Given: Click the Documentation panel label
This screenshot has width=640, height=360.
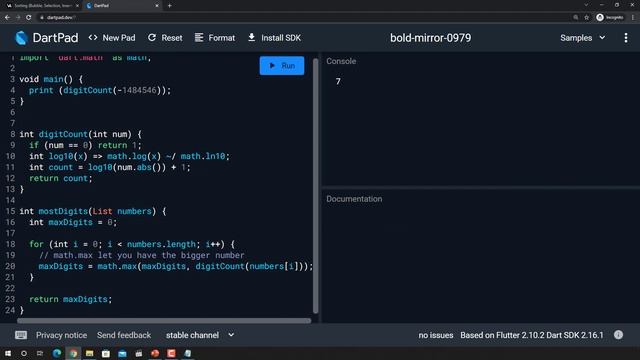Looking at the screenshot, I should pyautogui.click(x=354, y=199).
